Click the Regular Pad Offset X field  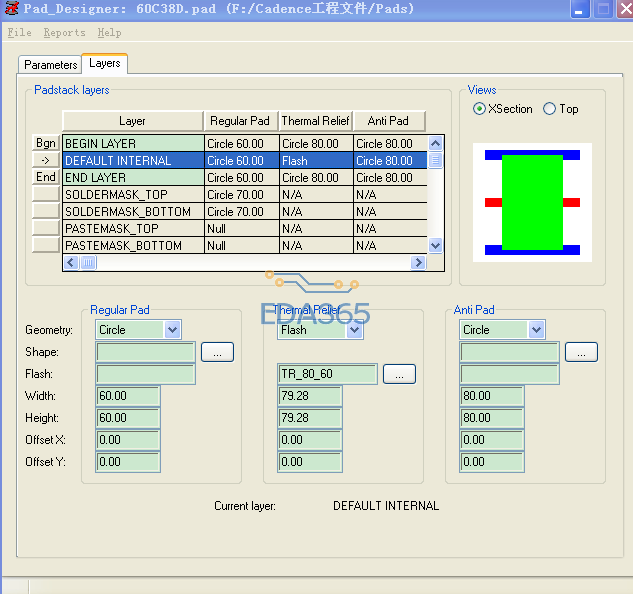pos(128,440)
